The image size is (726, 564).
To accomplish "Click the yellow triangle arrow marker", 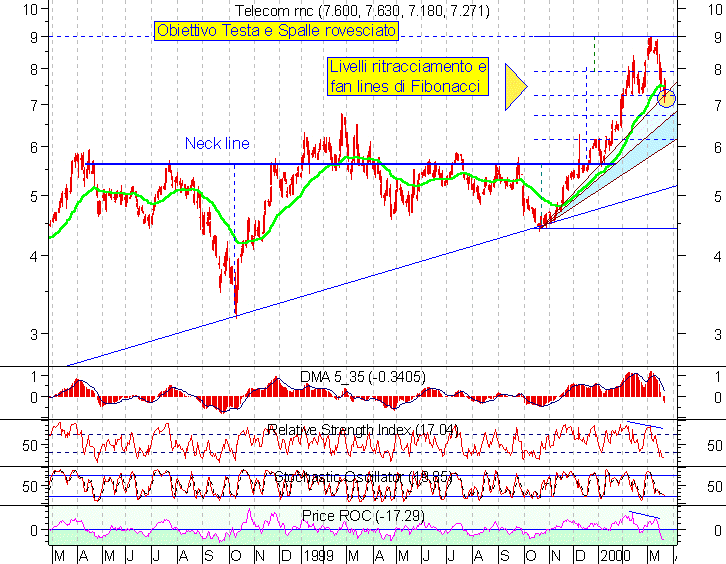I will [x=516, y=87].
